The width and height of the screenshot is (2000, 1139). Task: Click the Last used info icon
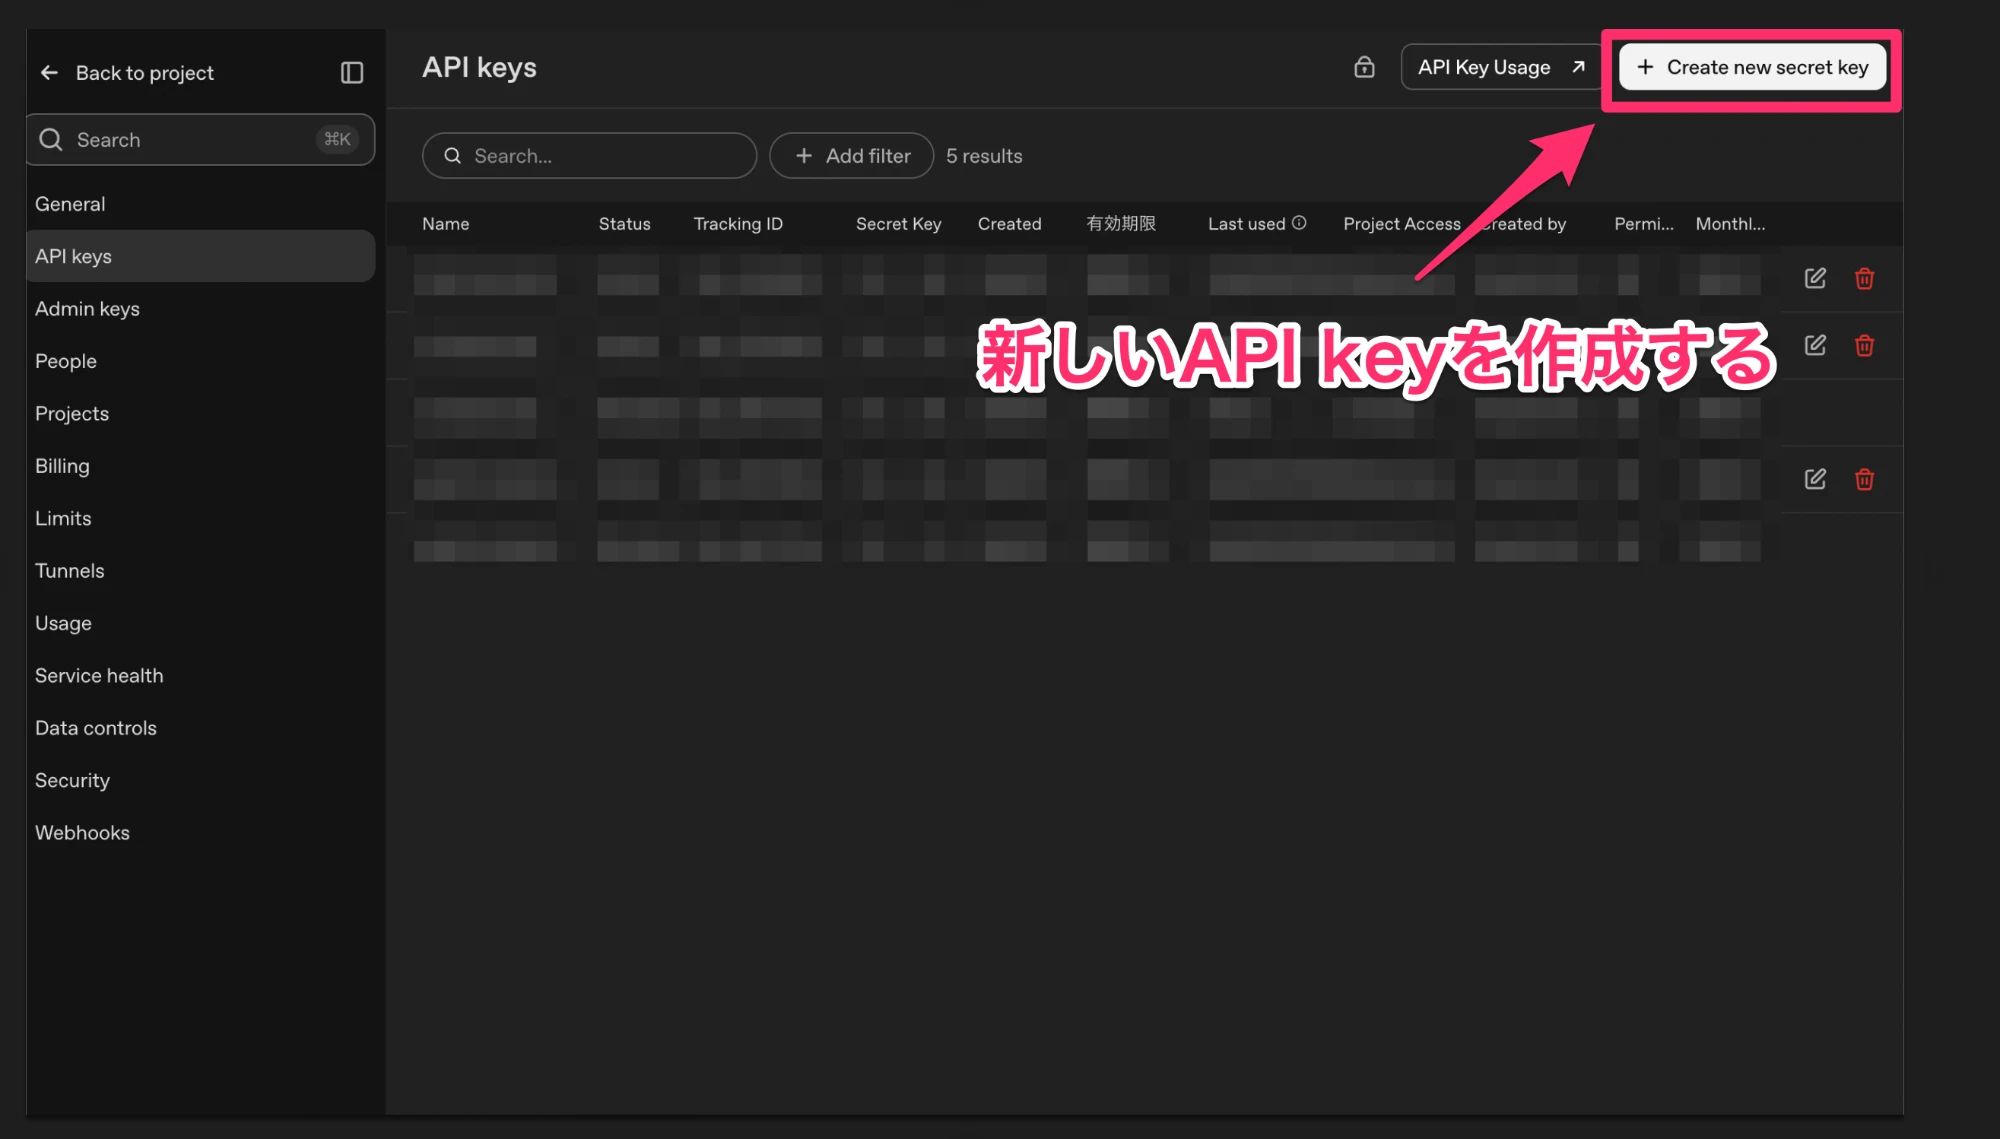1299,223
